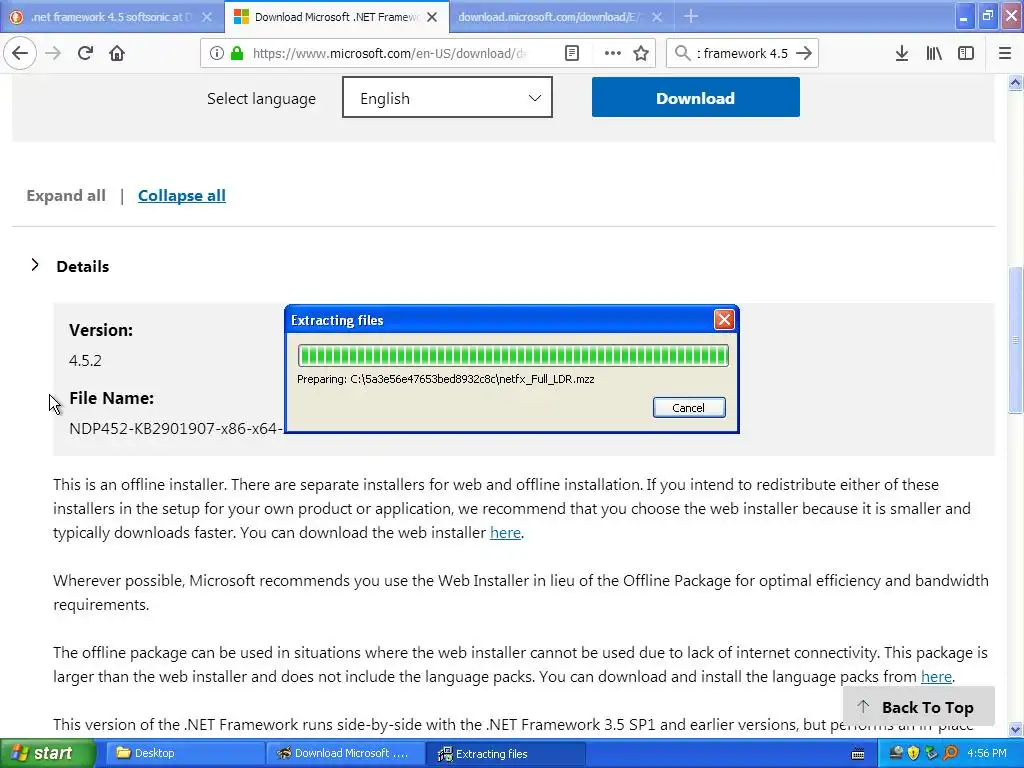
Task: Click Back To Top button
Action: coord(918,707)
